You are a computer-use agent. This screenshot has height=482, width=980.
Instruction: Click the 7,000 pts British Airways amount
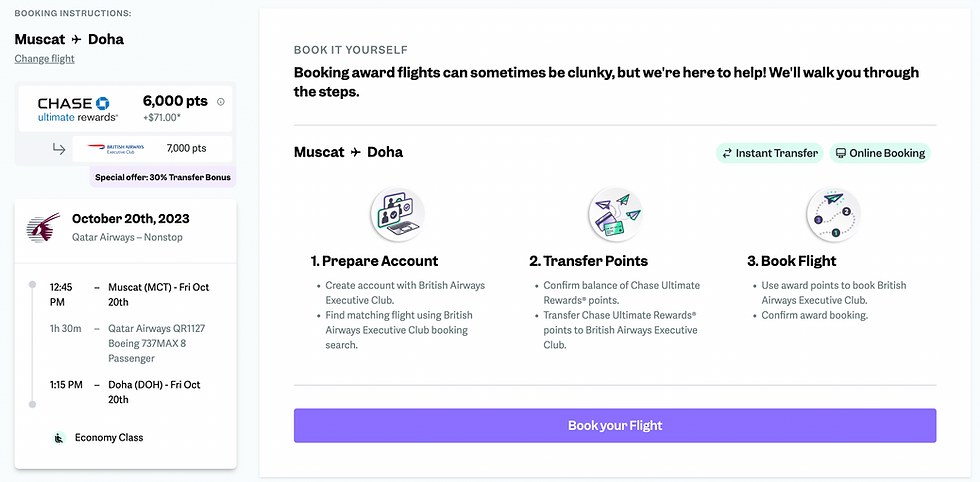tap(186, 149)
